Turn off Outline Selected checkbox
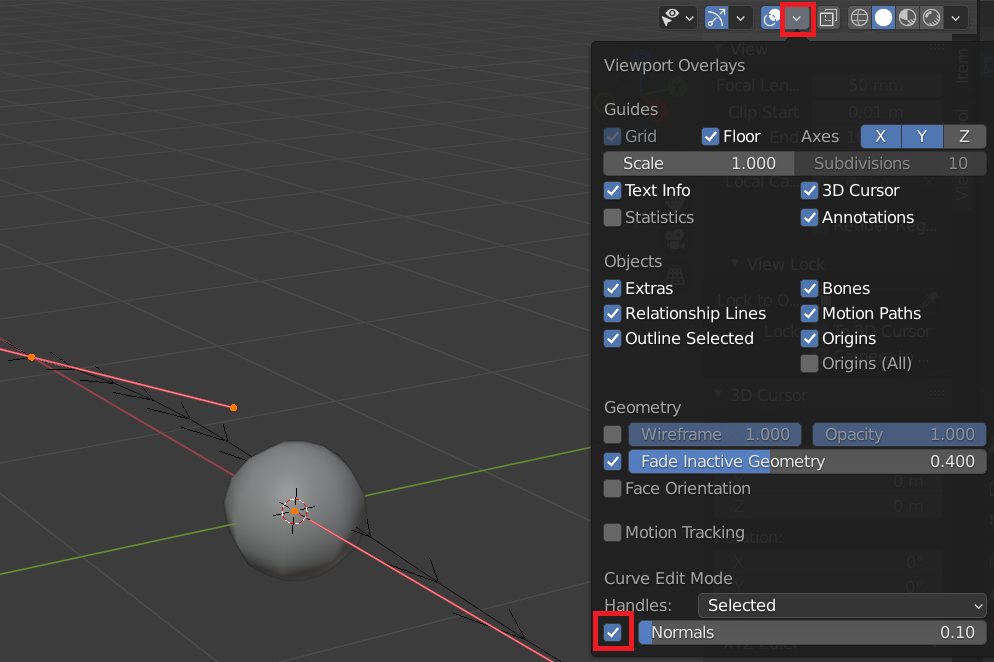This screenshot has height=662, width=994. [612, 339]
